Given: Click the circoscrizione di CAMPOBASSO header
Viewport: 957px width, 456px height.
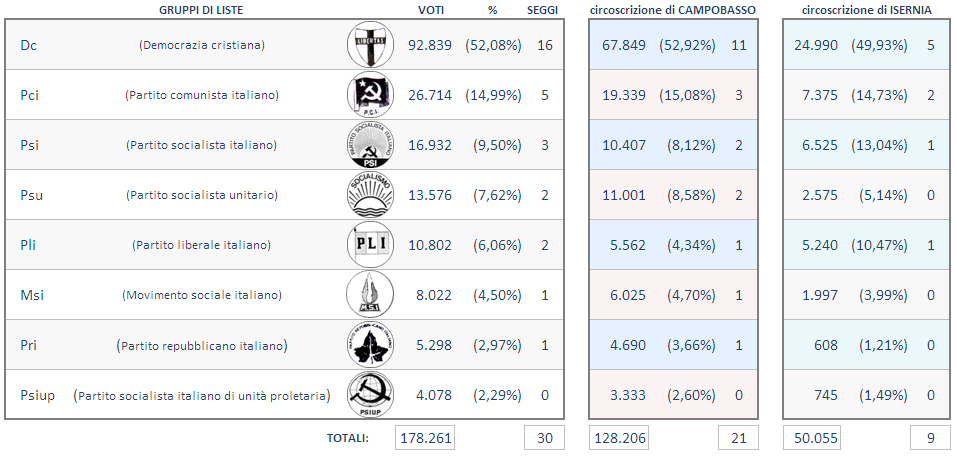Looking at the screenshot, I should coord(673,9).
